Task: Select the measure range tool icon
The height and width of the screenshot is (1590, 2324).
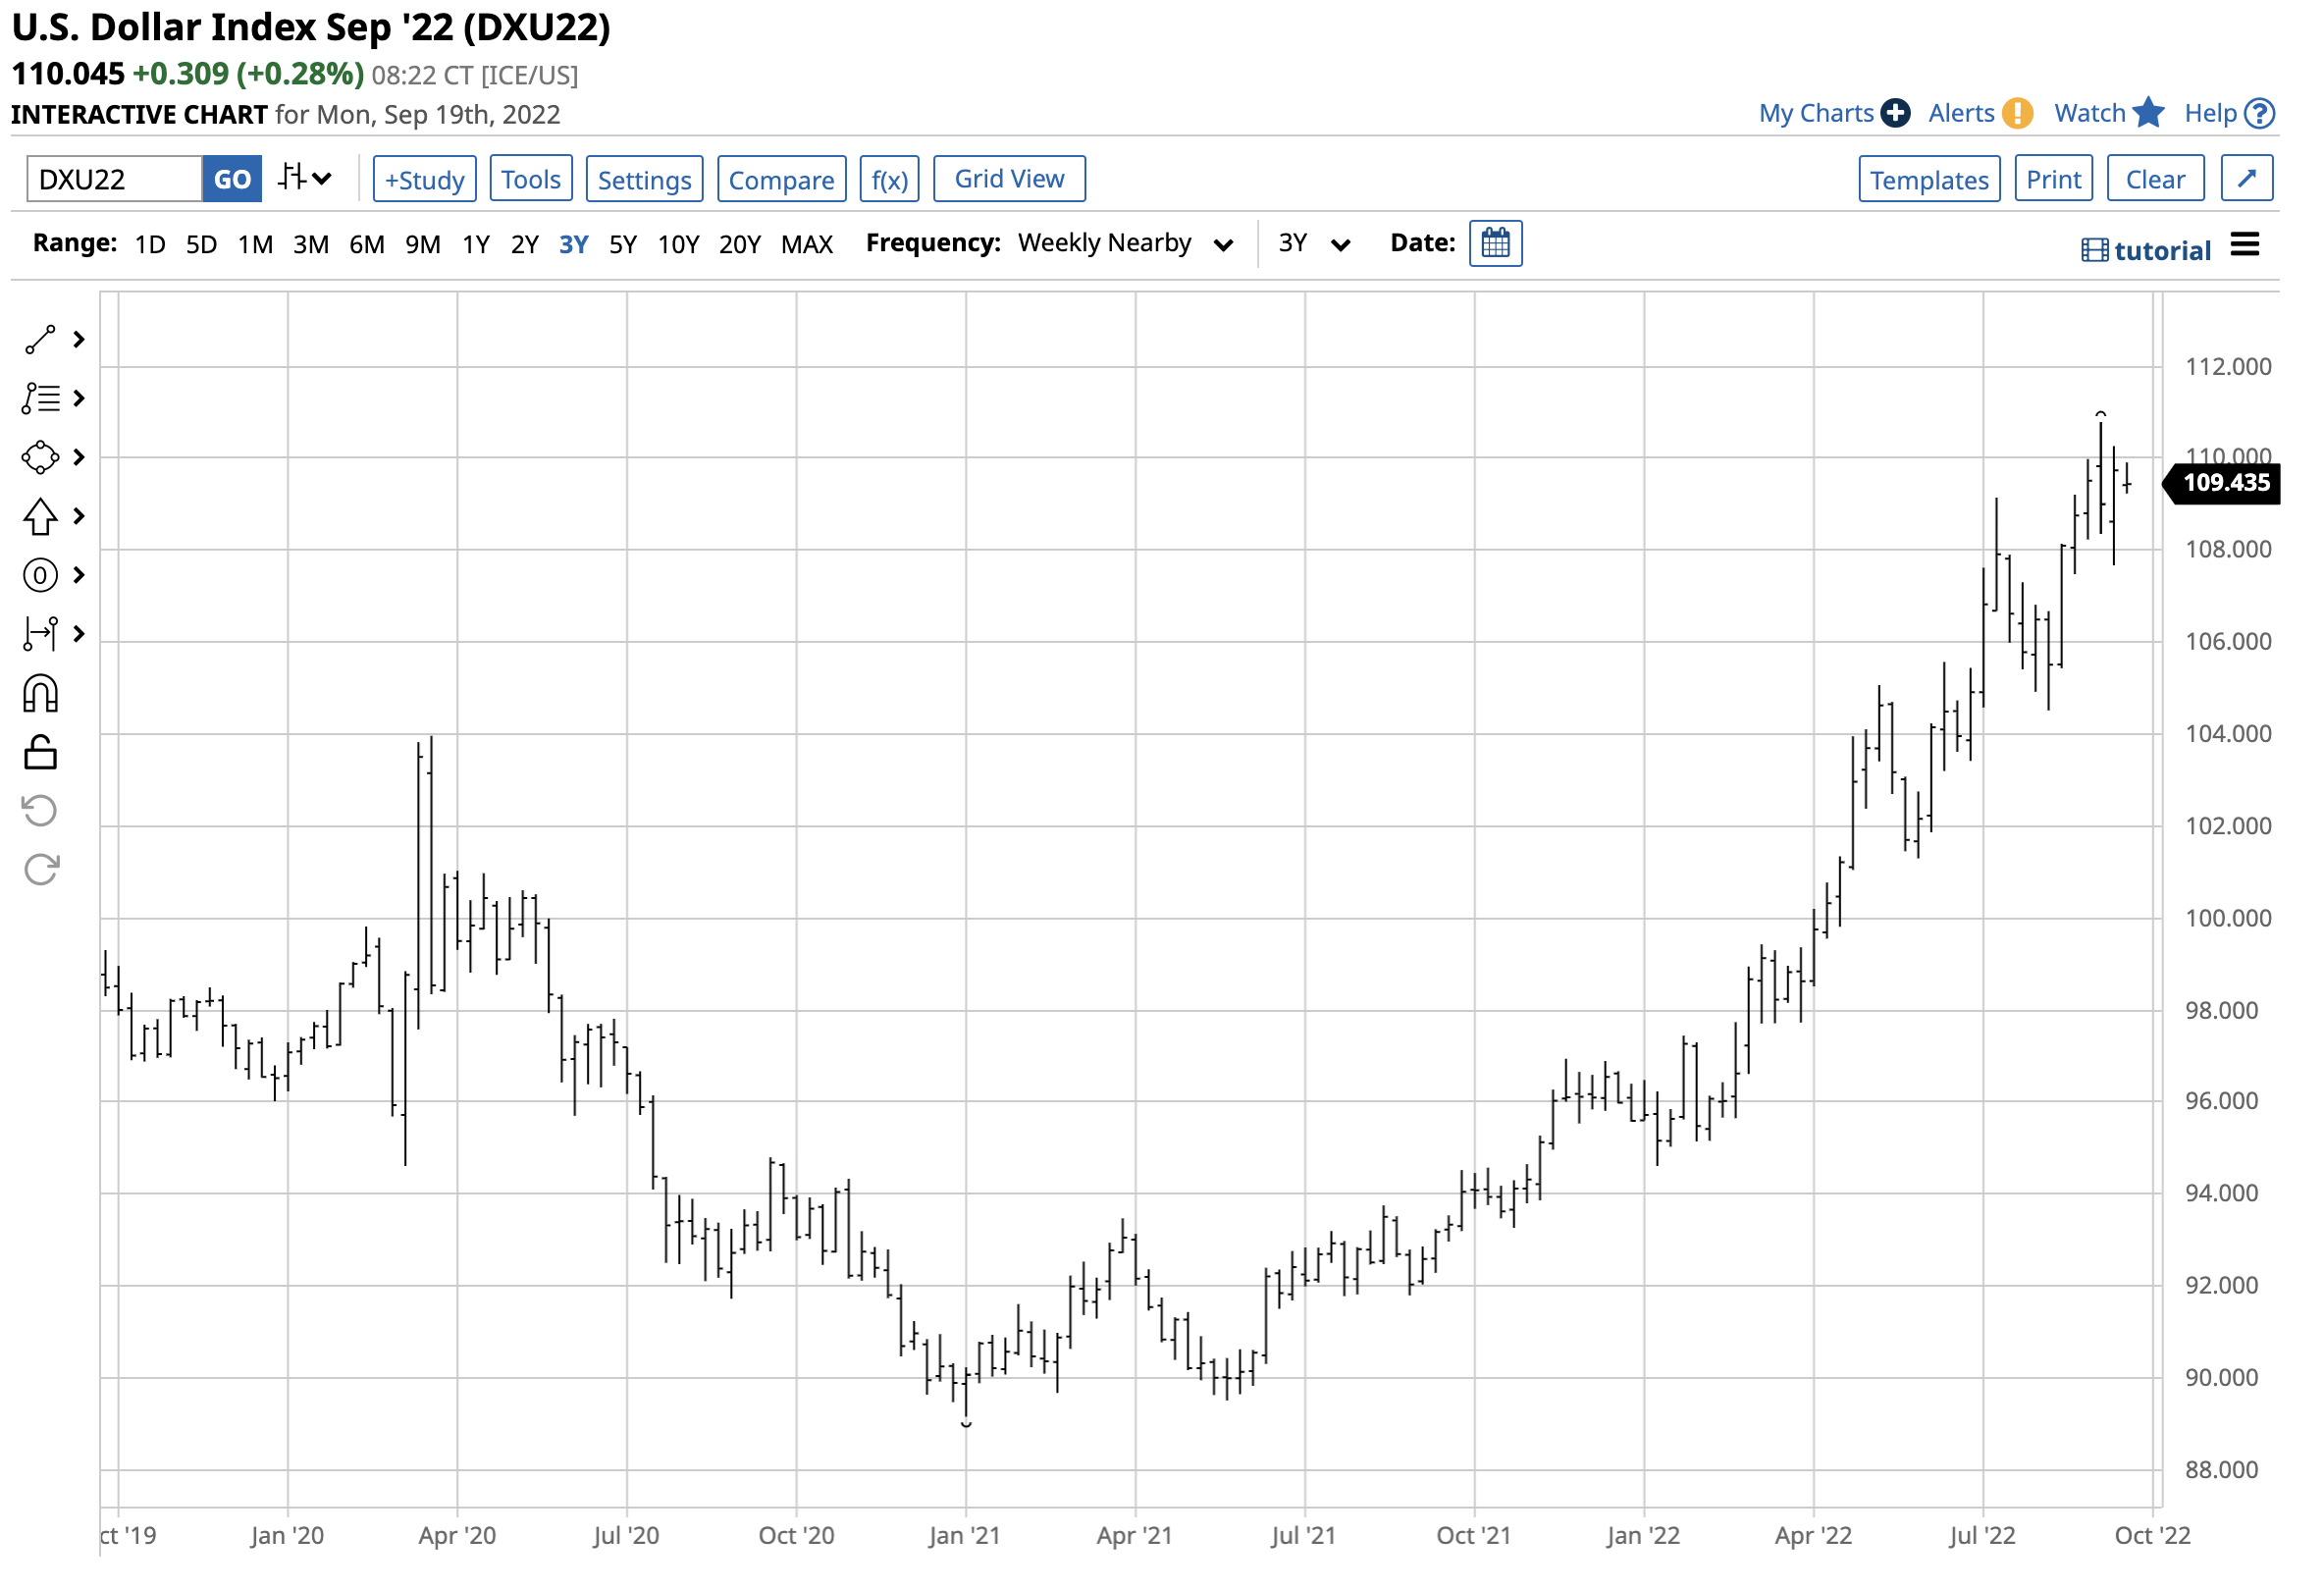Action: point(40,636)
